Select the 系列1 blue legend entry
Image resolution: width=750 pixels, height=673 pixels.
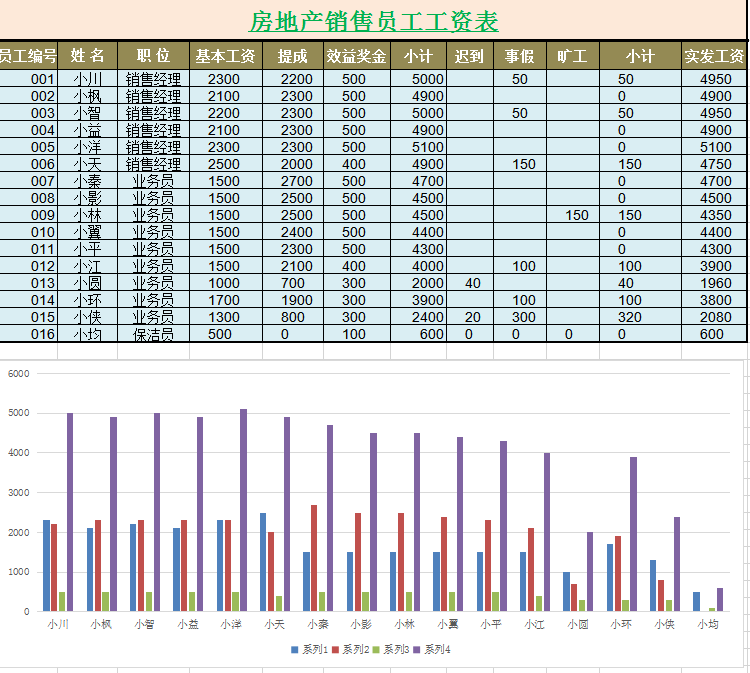310,650
